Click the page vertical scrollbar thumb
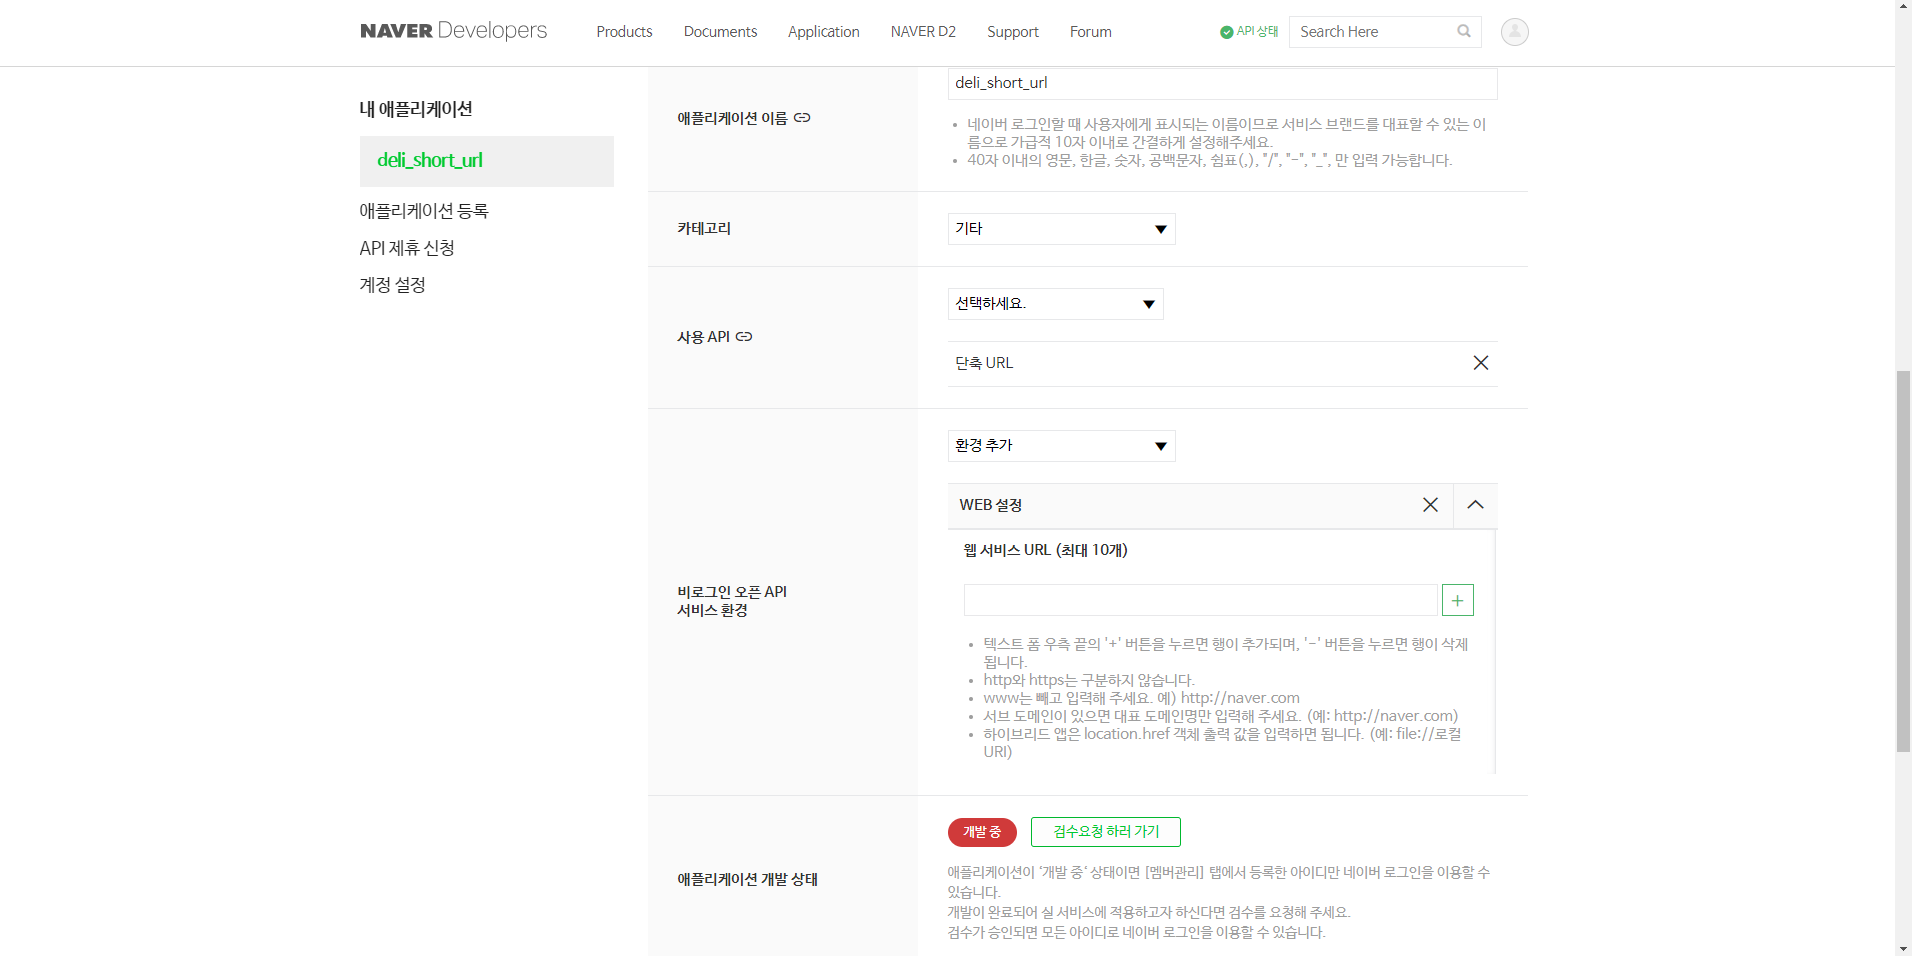Viewport: 1912px width, 956px height. (x=1903, y=560)
